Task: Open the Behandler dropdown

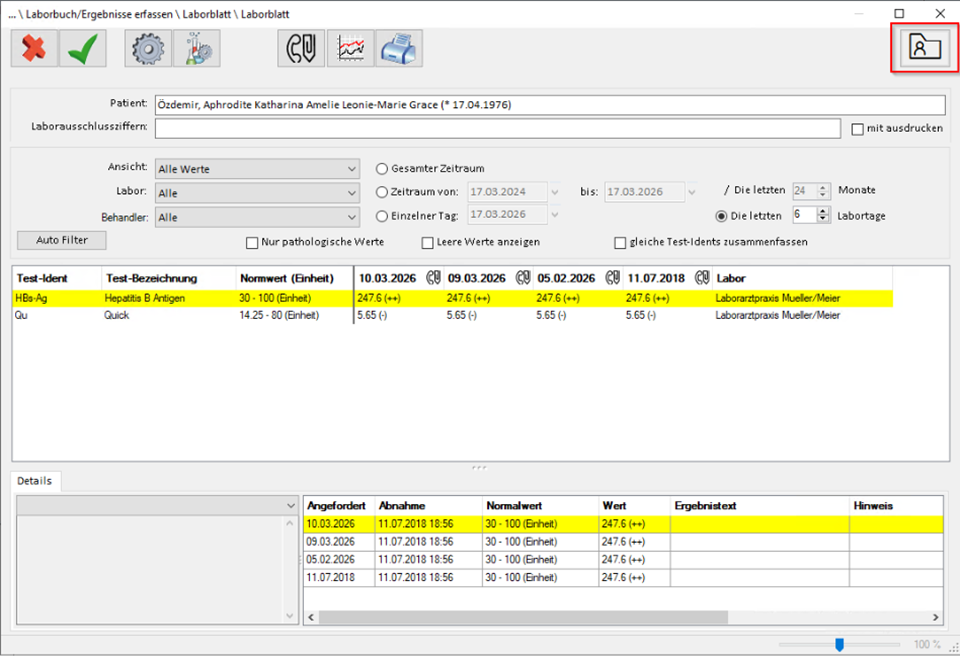Action: (255, 214)
